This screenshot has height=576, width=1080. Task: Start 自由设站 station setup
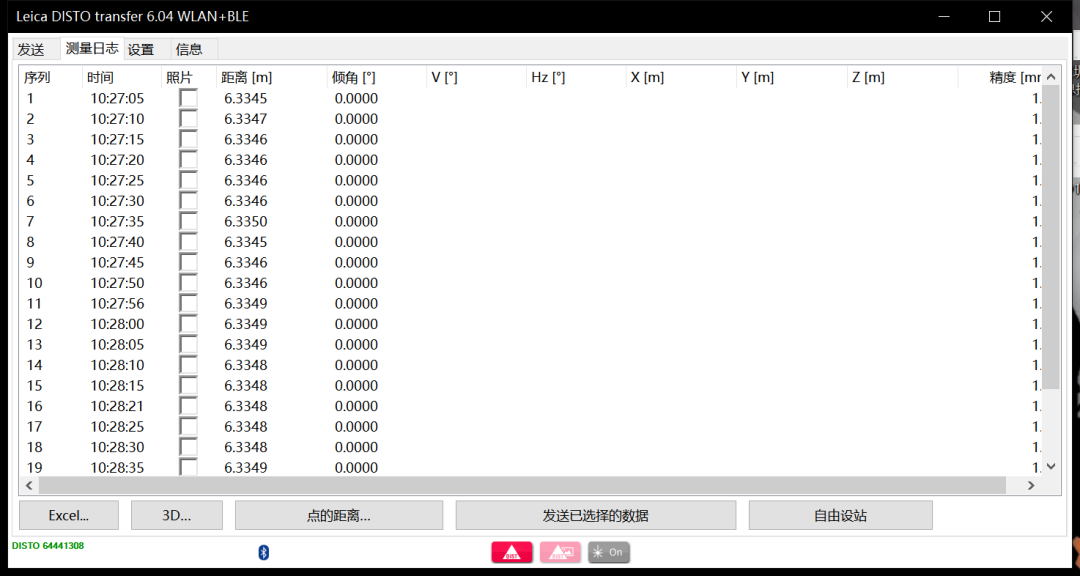pyautogui.click(x=840, y=515)
